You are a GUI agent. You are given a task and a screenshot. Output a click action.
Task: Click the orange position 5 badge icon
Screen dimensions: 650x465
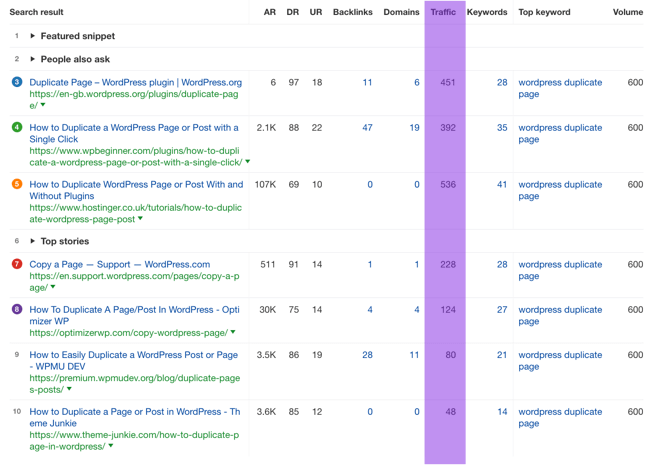[16, 185]
